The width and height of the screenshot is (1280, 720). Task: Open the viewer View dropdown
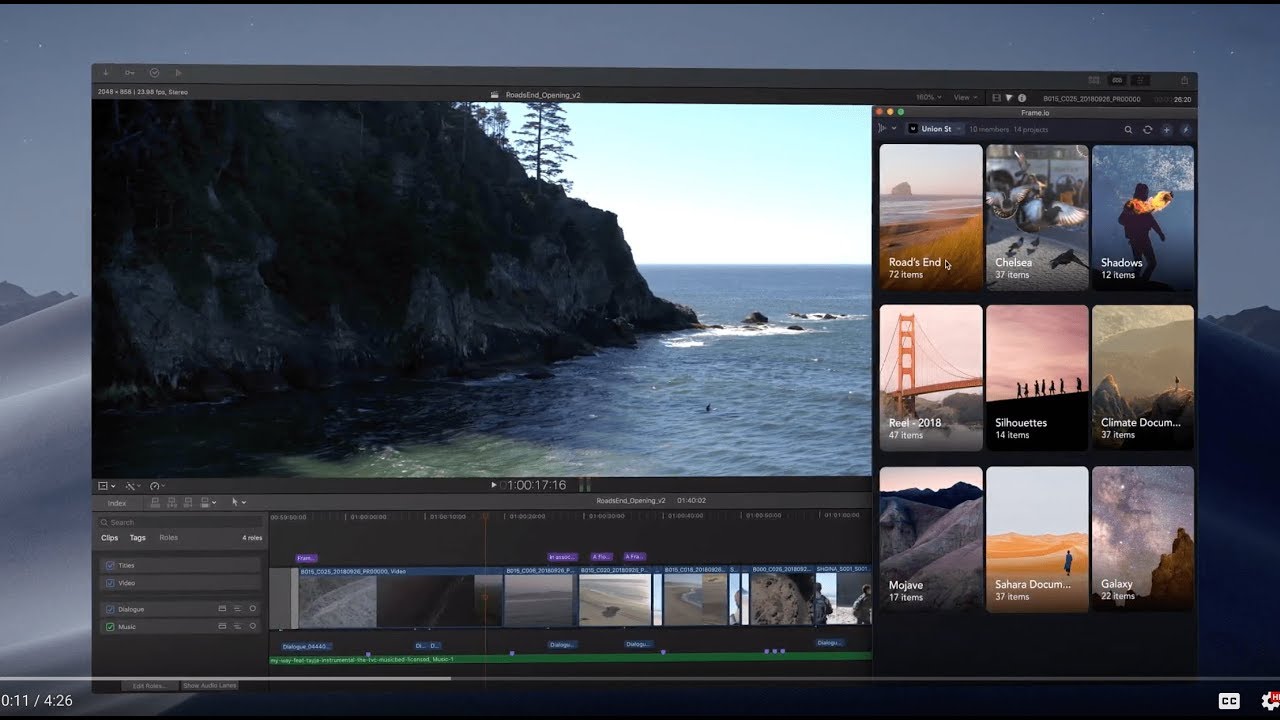pos(965,98)
